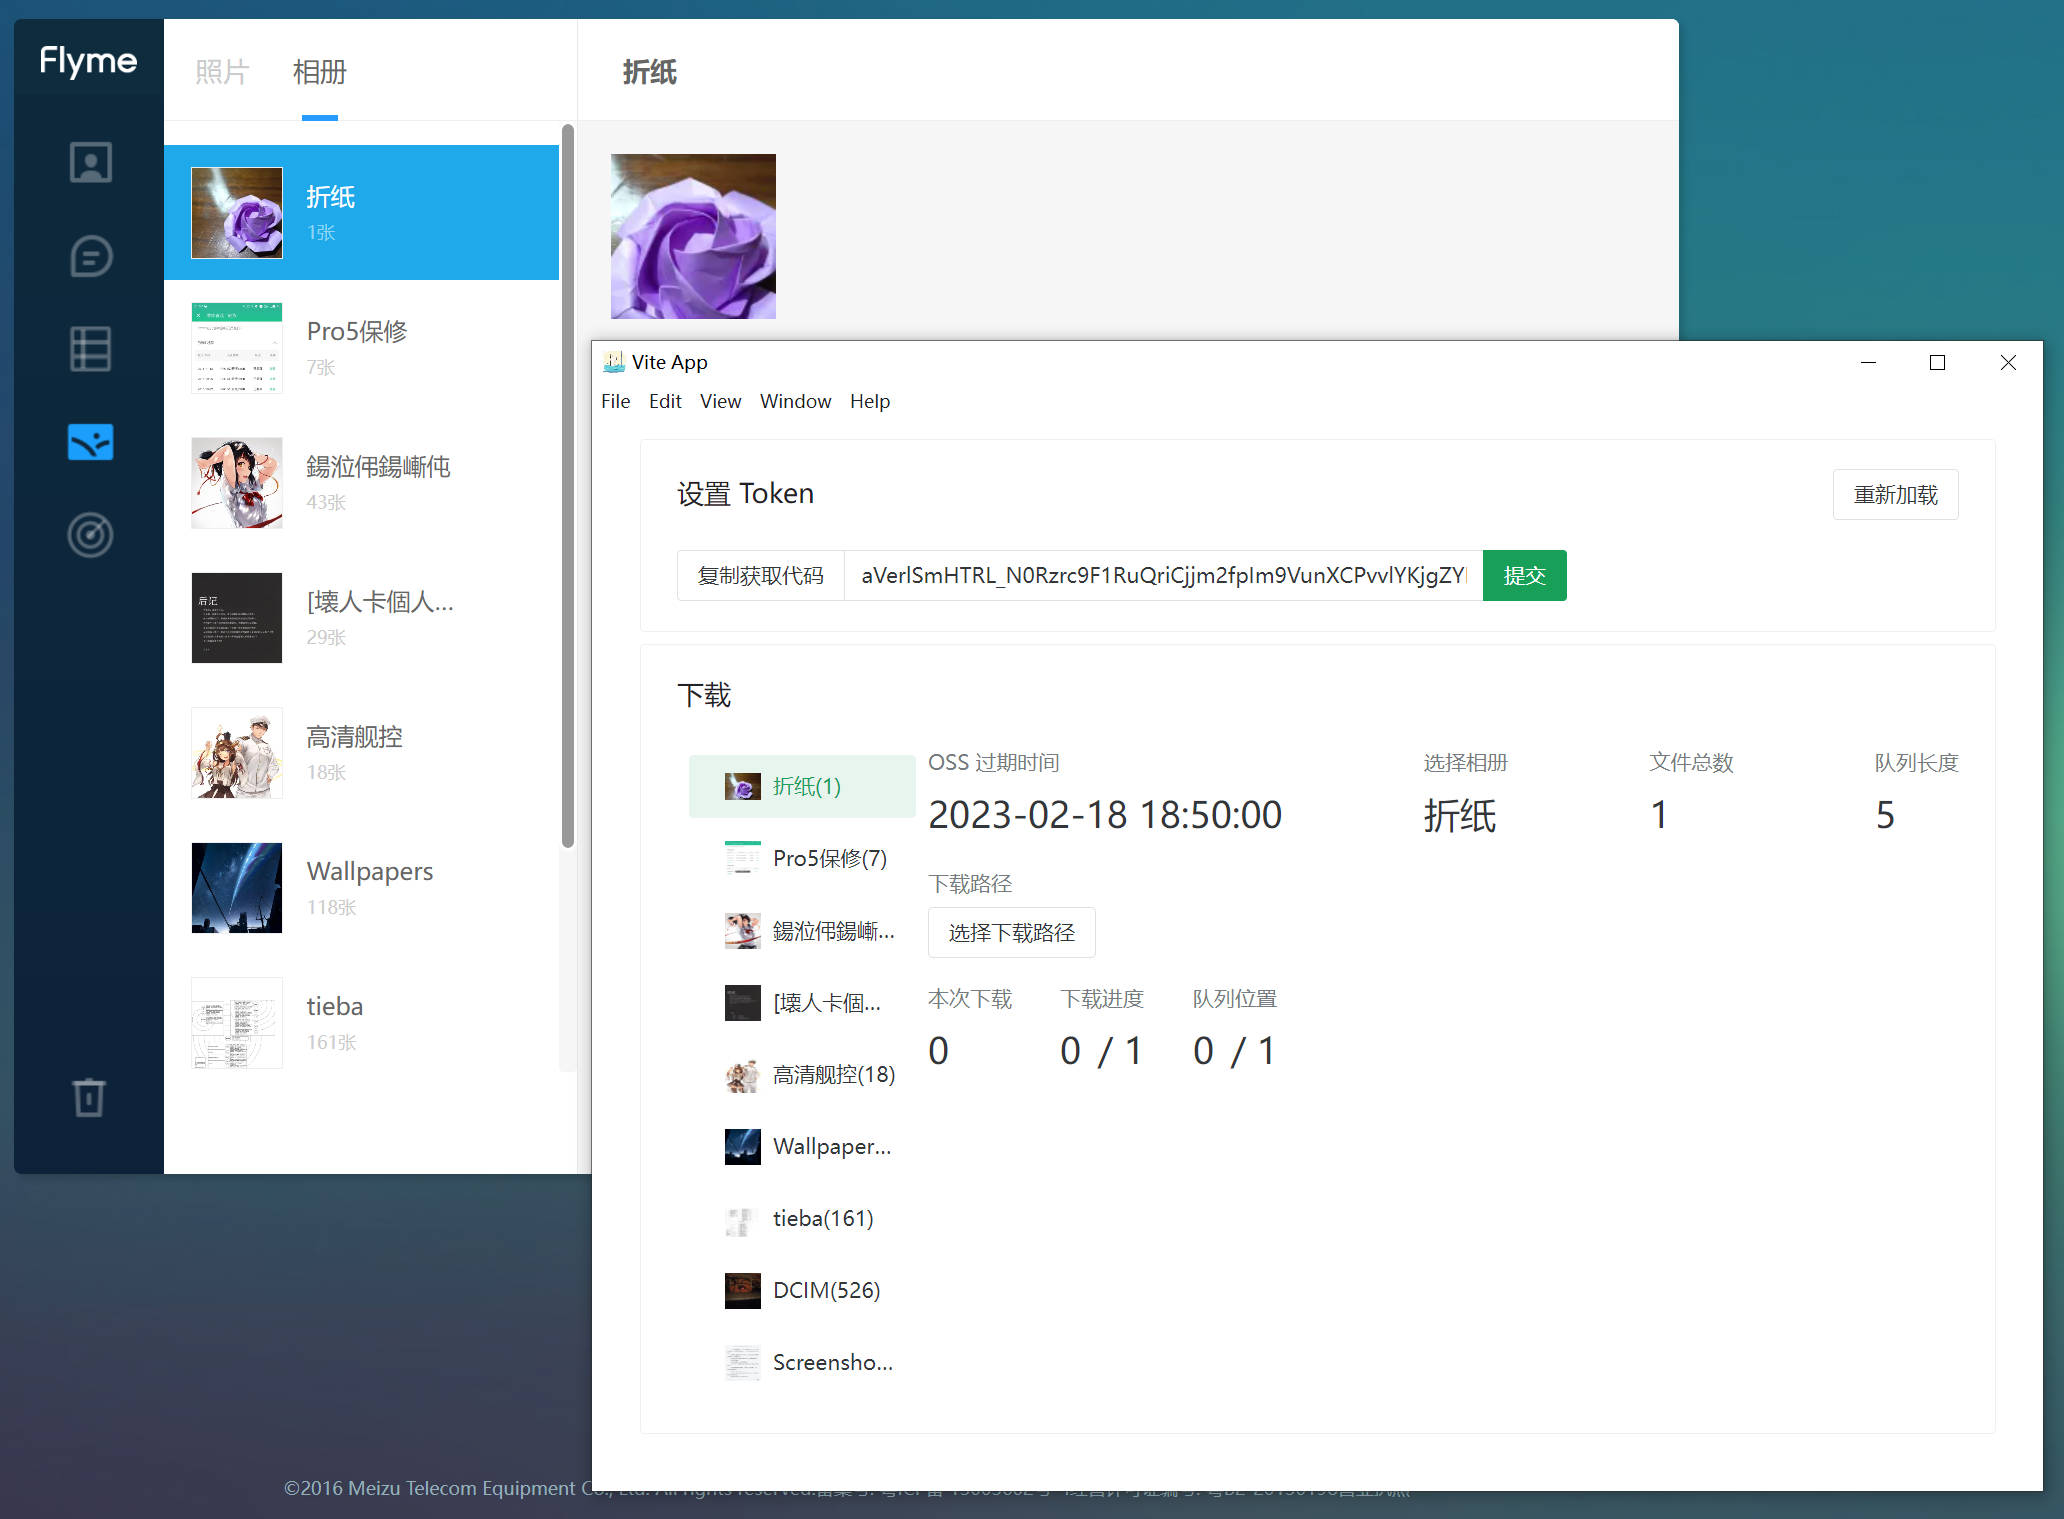Switch to the 照片 tab
The image size is (2064, 1519).
click(x=221, y=72)
